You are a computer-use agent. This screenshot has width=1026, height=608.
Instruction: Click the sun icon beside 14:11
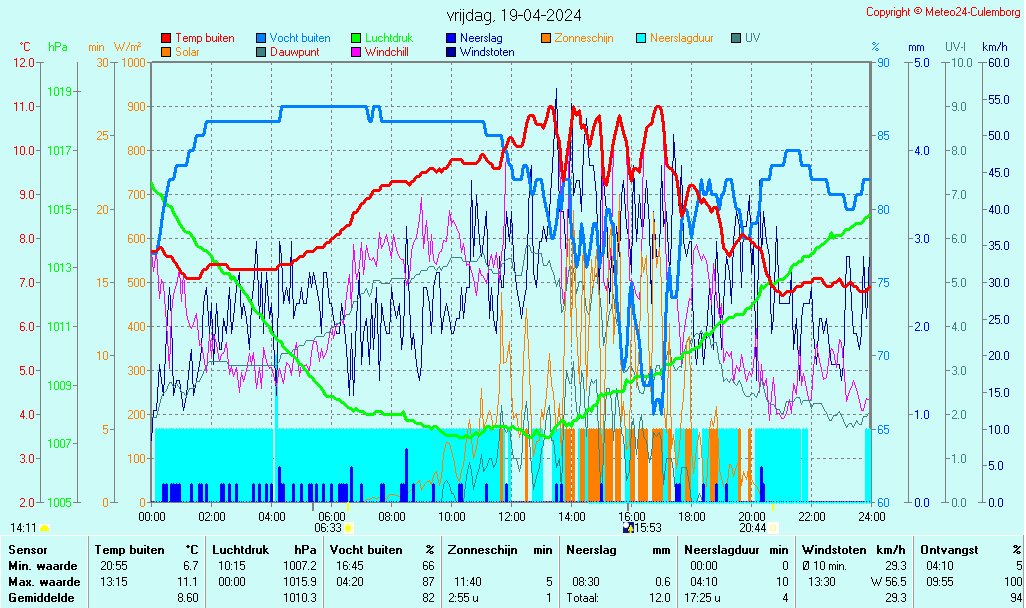pos(45,527)
